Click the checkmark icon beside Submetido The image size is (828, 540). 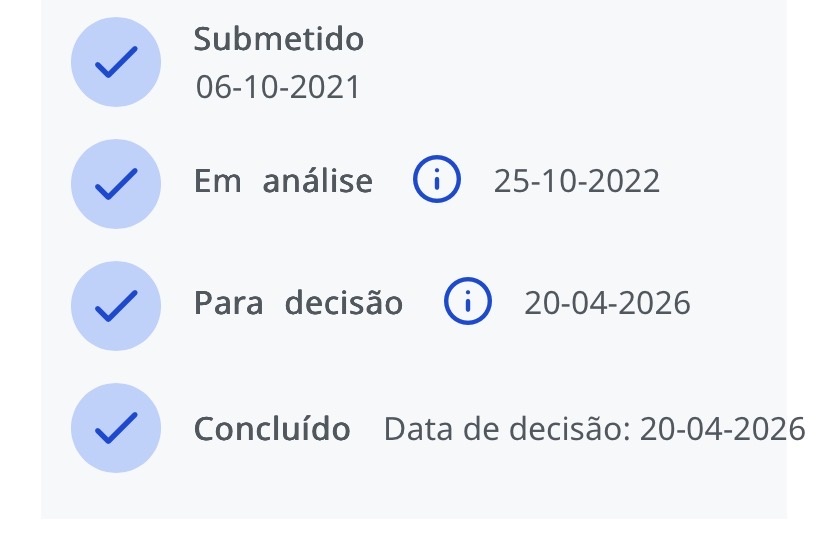click(116, 62)
